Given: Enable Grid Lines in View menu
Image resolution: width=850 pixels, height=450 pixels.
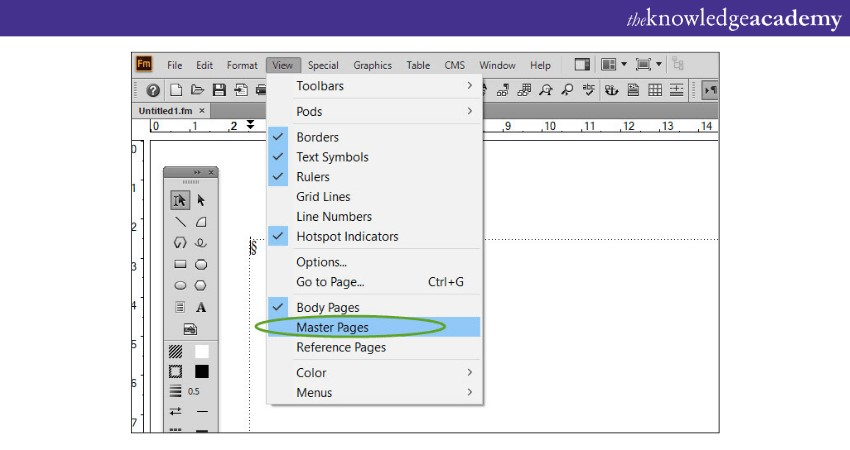Looking at the screenshot, I should (323, 197).
